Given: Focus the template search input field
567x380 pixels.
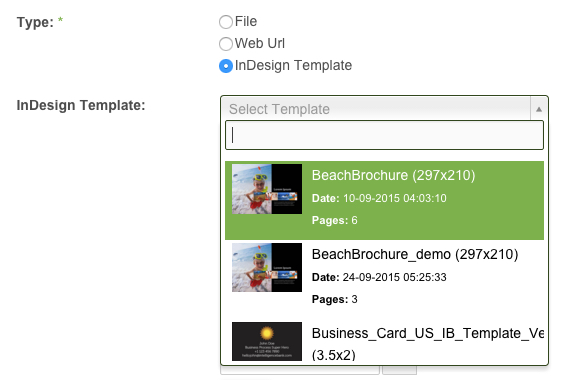Looking at the screenshot, I should point(384,135).
